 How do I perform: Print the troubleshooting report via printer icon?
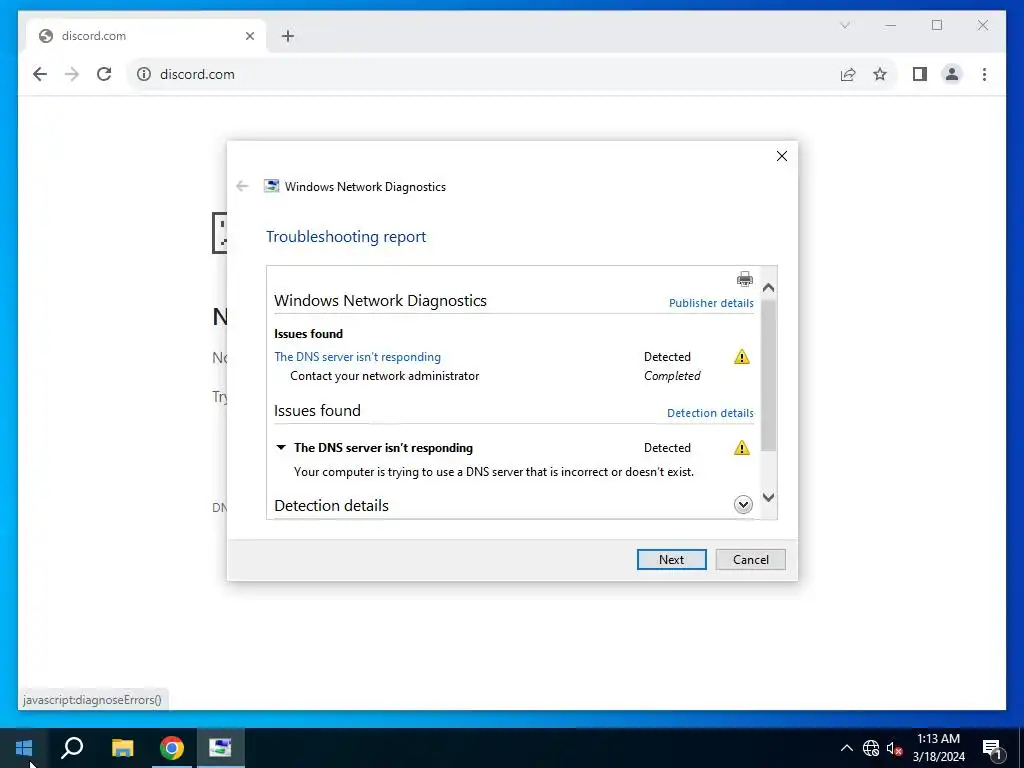pos(744,280)
